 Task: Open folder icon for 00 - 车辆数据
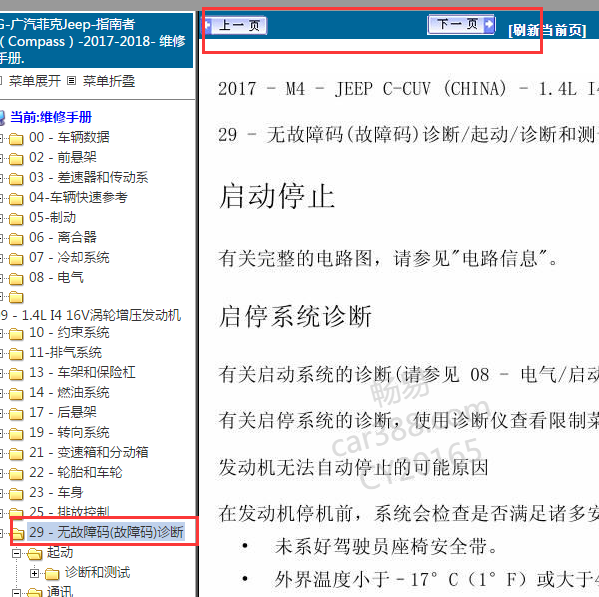(16, 138)
